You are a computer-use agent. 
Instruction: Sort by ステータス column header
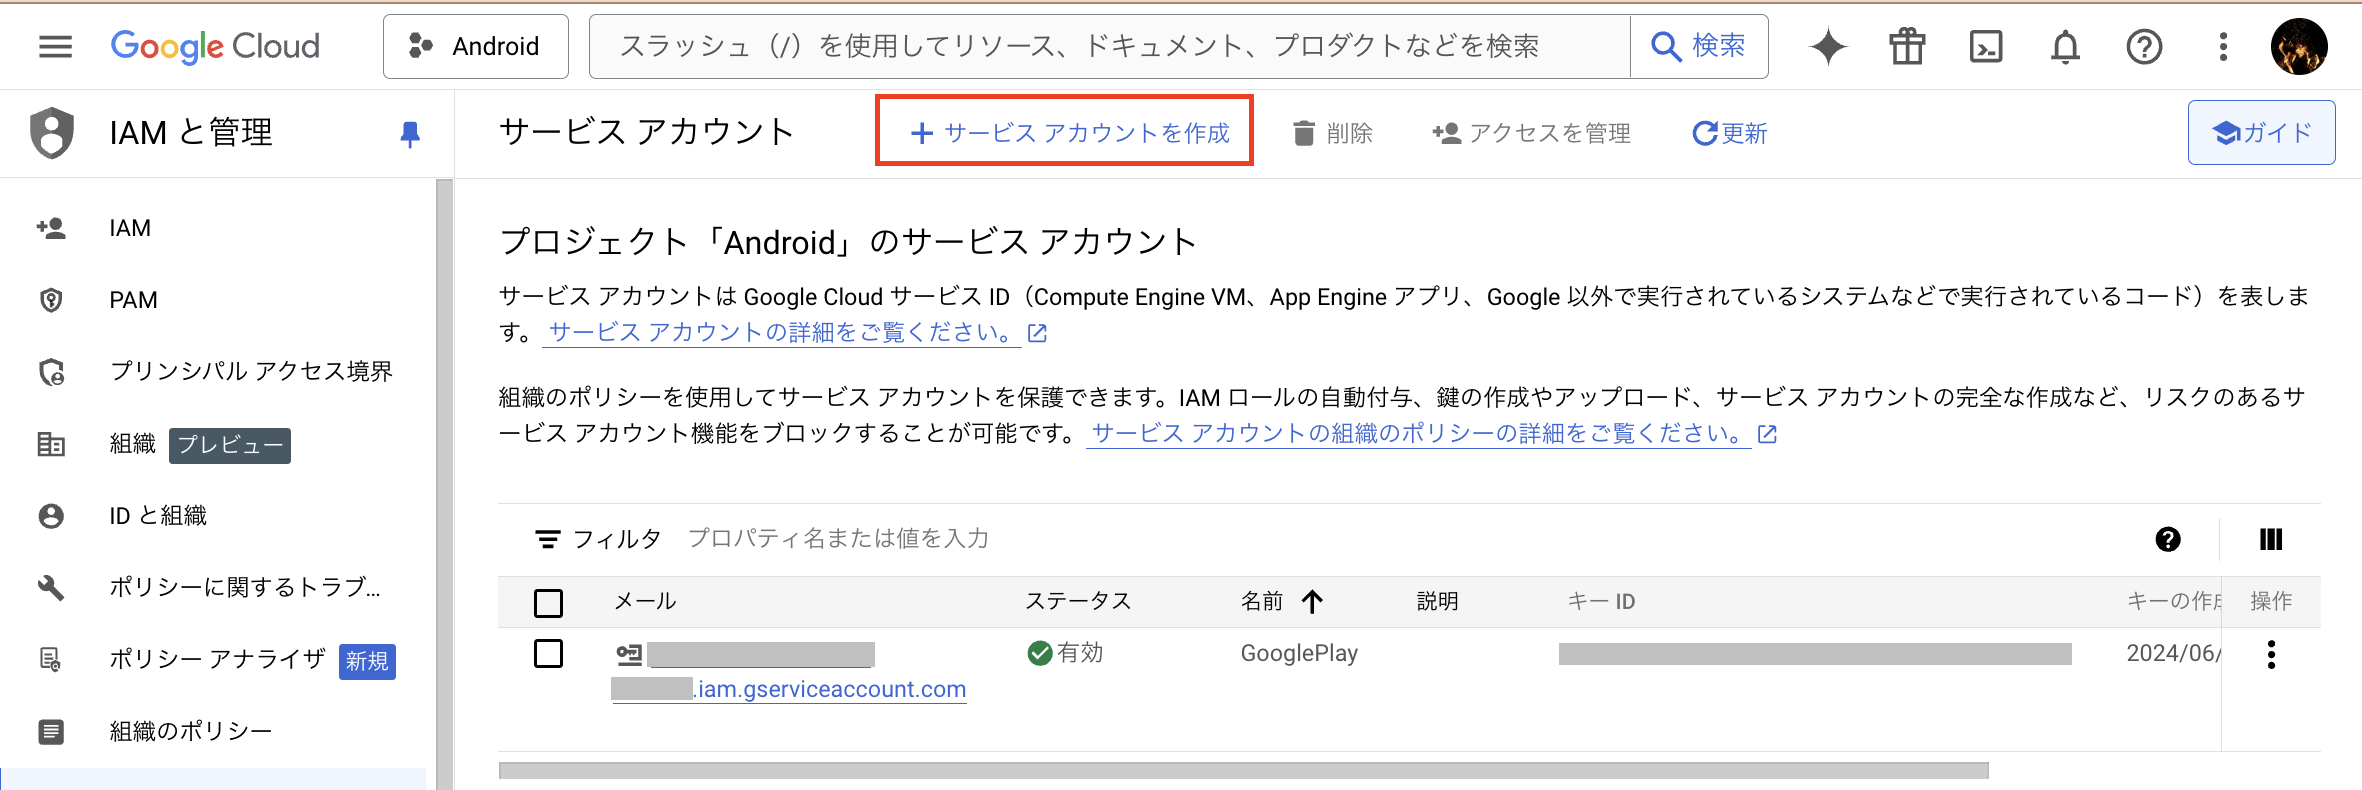click(x=1078, y=601)
